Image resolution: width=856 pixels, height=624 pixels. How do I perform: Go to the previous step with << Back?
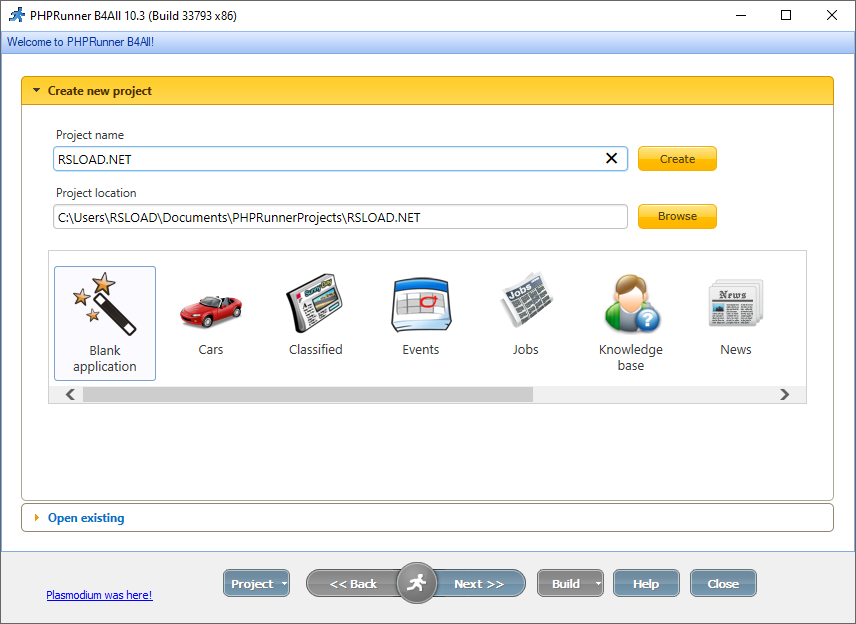(353, 584)
